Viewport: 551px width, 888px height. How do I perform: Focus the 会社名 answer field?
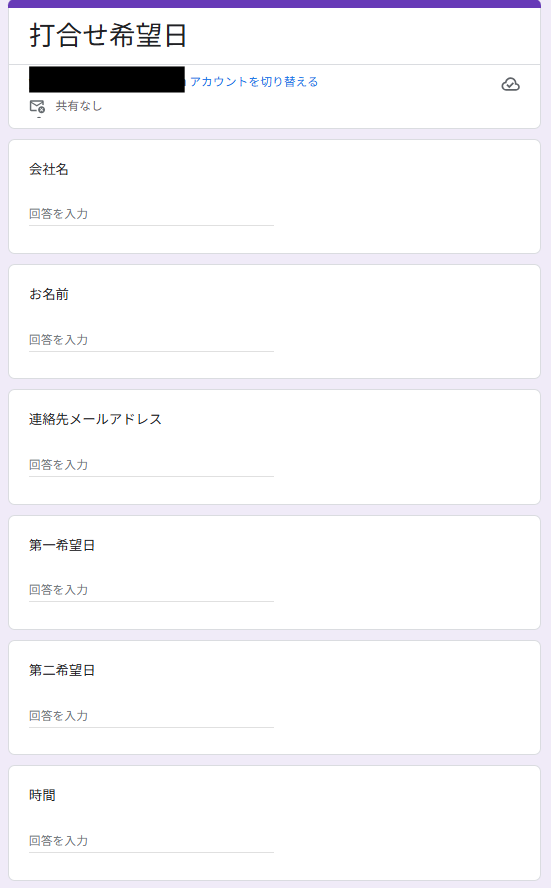pos(151,214)
